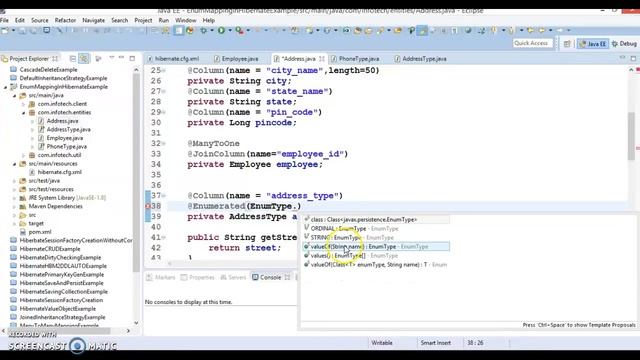640x360 pixels.
Task: Click the Project Explorer horizontal scrollbar thumb
Action: coord(59,331)
